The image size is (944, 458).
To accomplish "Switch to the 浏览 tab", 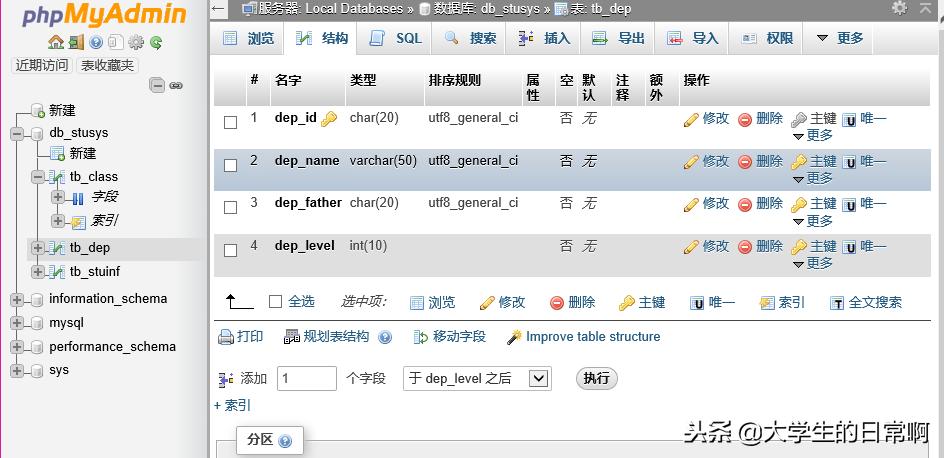I will click(249, 39).
